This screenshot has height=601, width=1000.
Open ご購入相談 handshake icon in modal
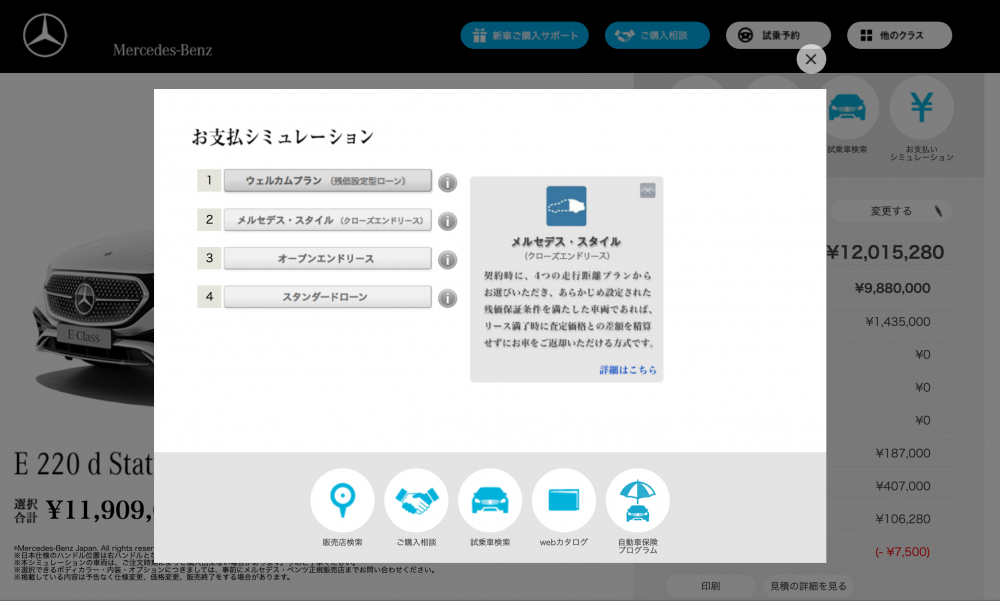click(416, 501)
